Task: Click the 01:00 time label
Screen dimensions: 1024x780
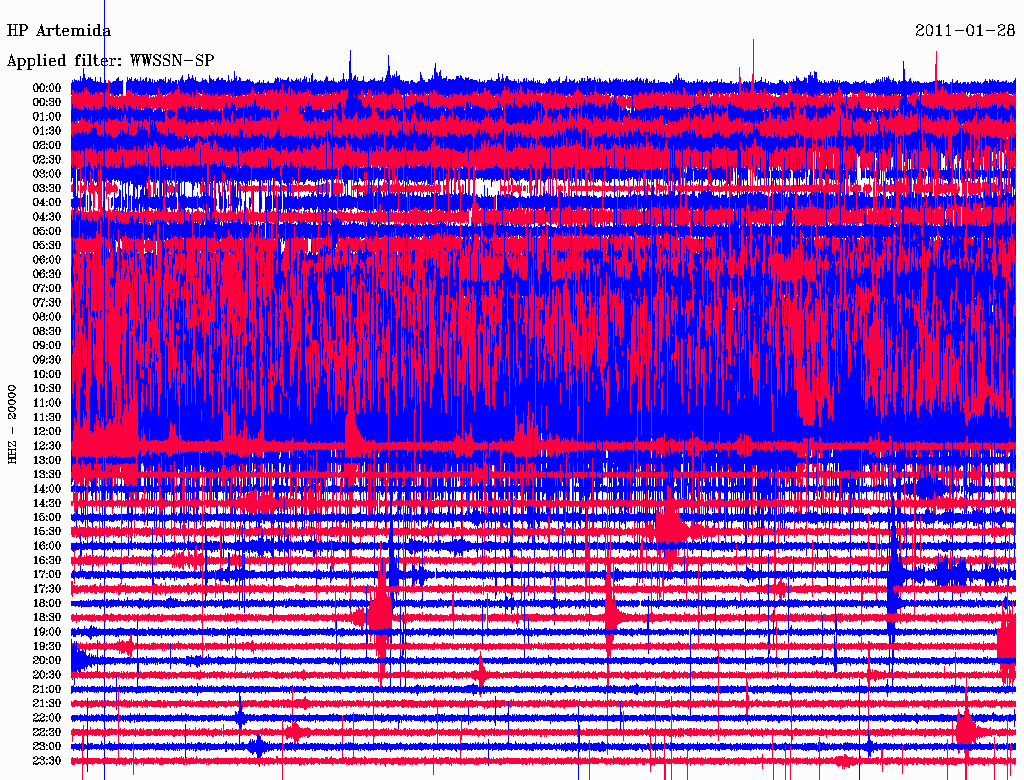Action: [47, 116]
